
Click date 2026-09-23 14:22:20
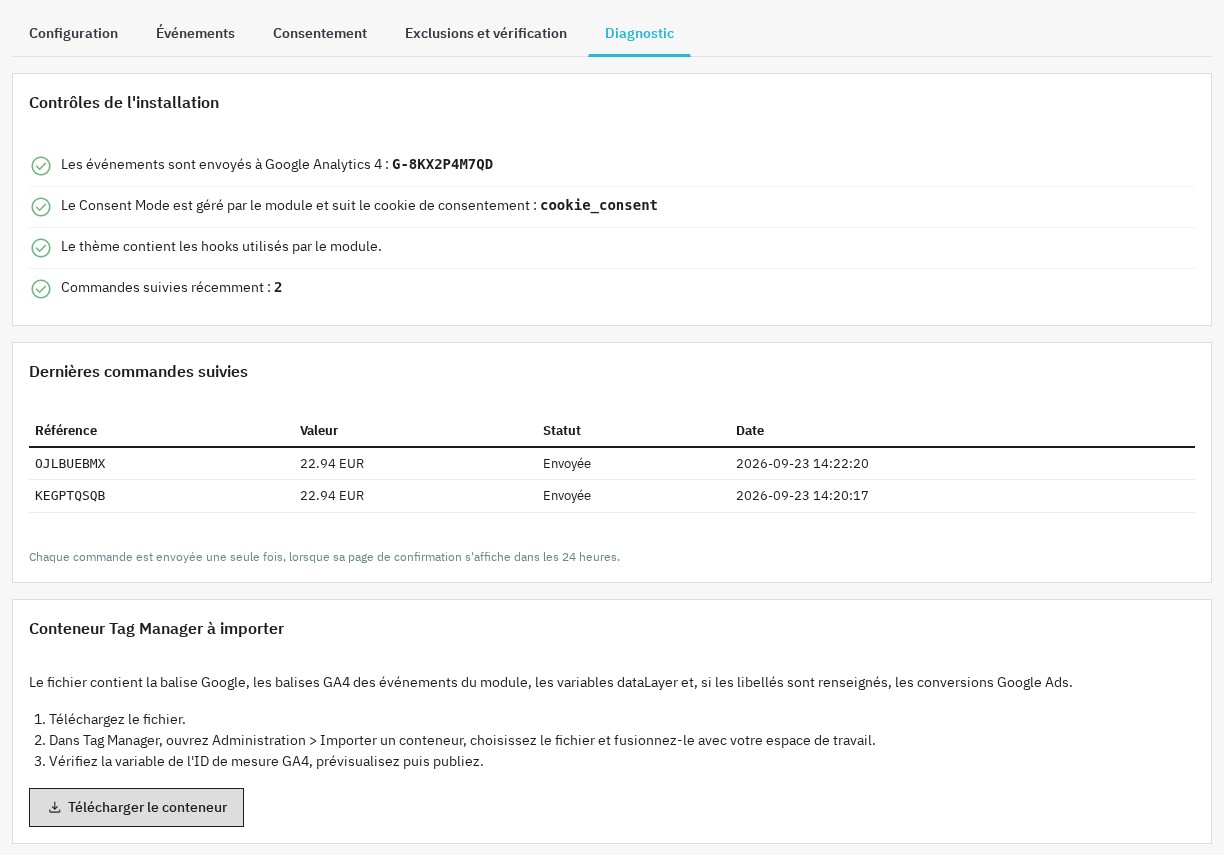point(802,464)
